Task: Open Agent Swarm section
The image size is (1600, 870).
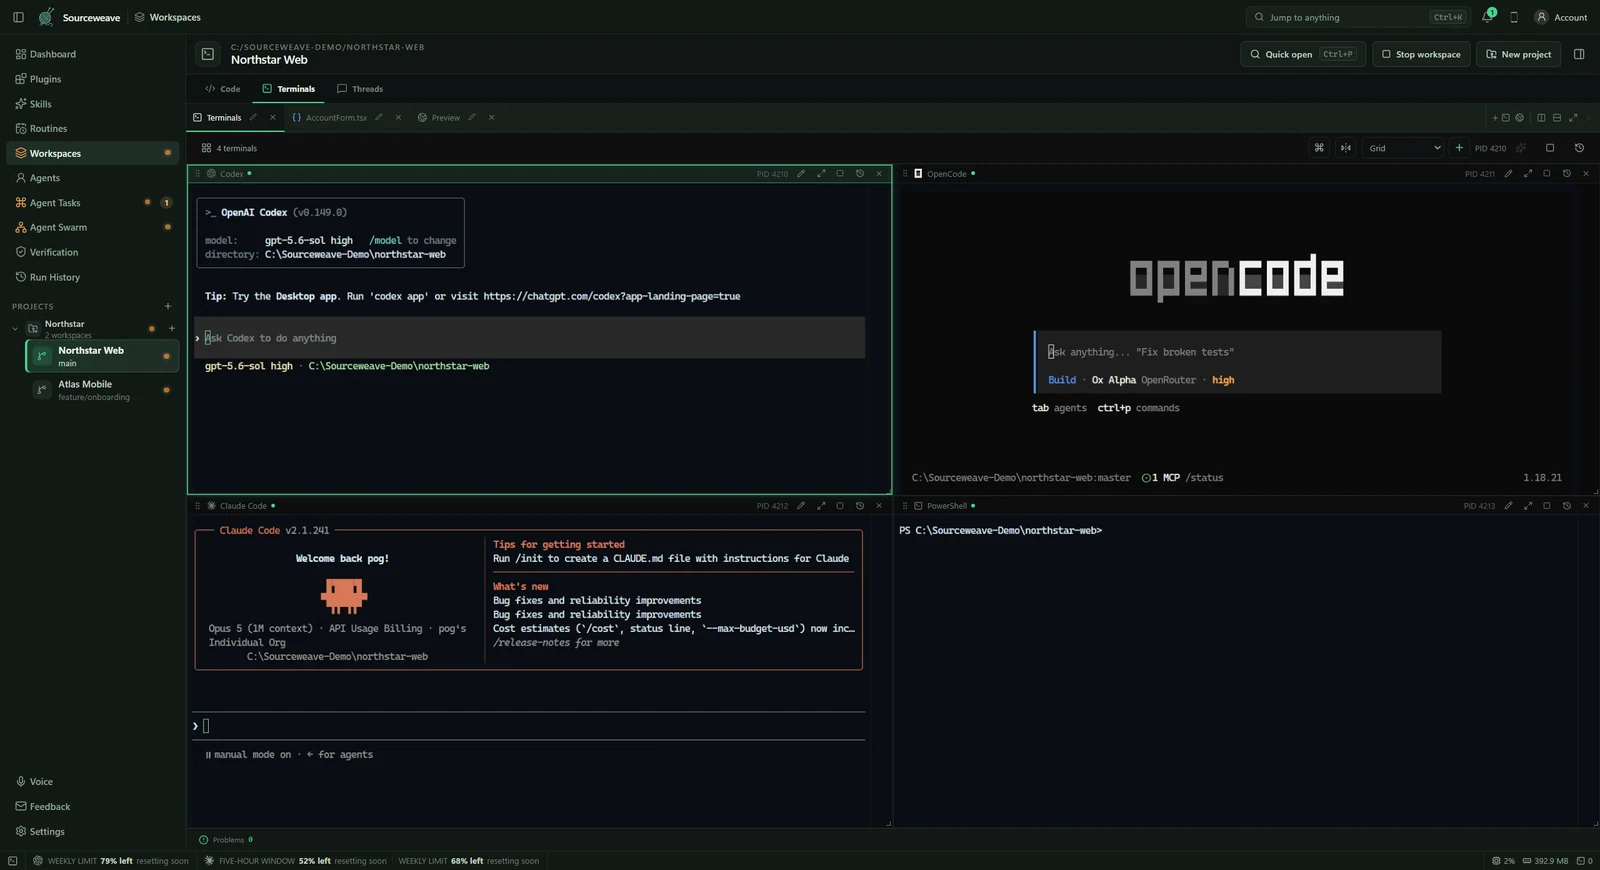Action: pos(93,227)
